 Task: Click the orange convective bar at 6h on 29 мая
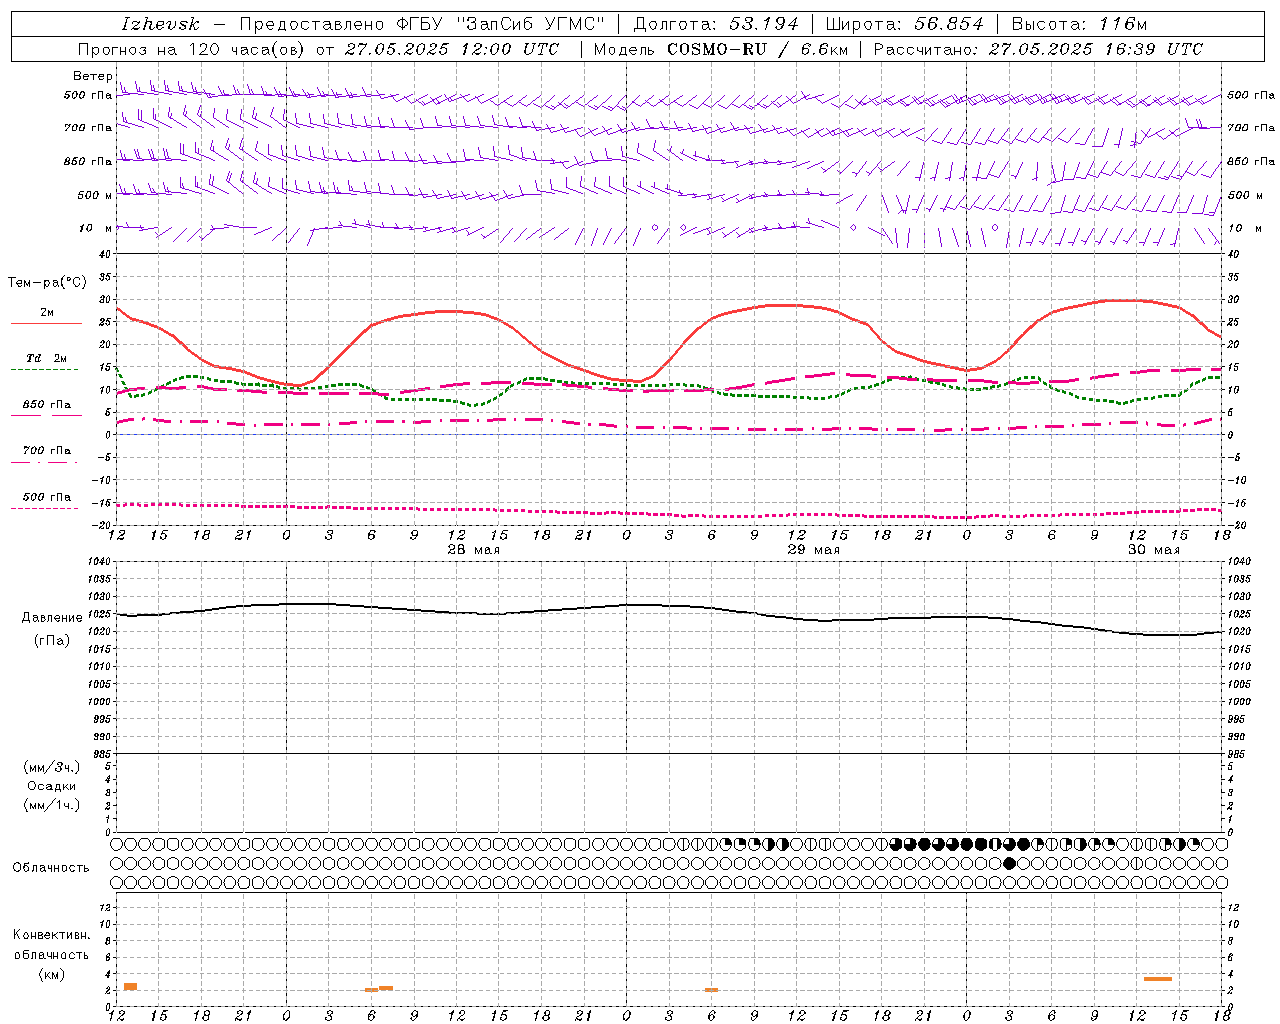pos(711,990)
